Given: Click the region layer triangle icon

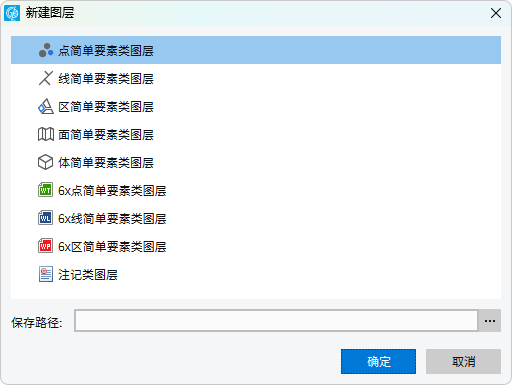Looking at the screenshot, I should coord(46,106).
